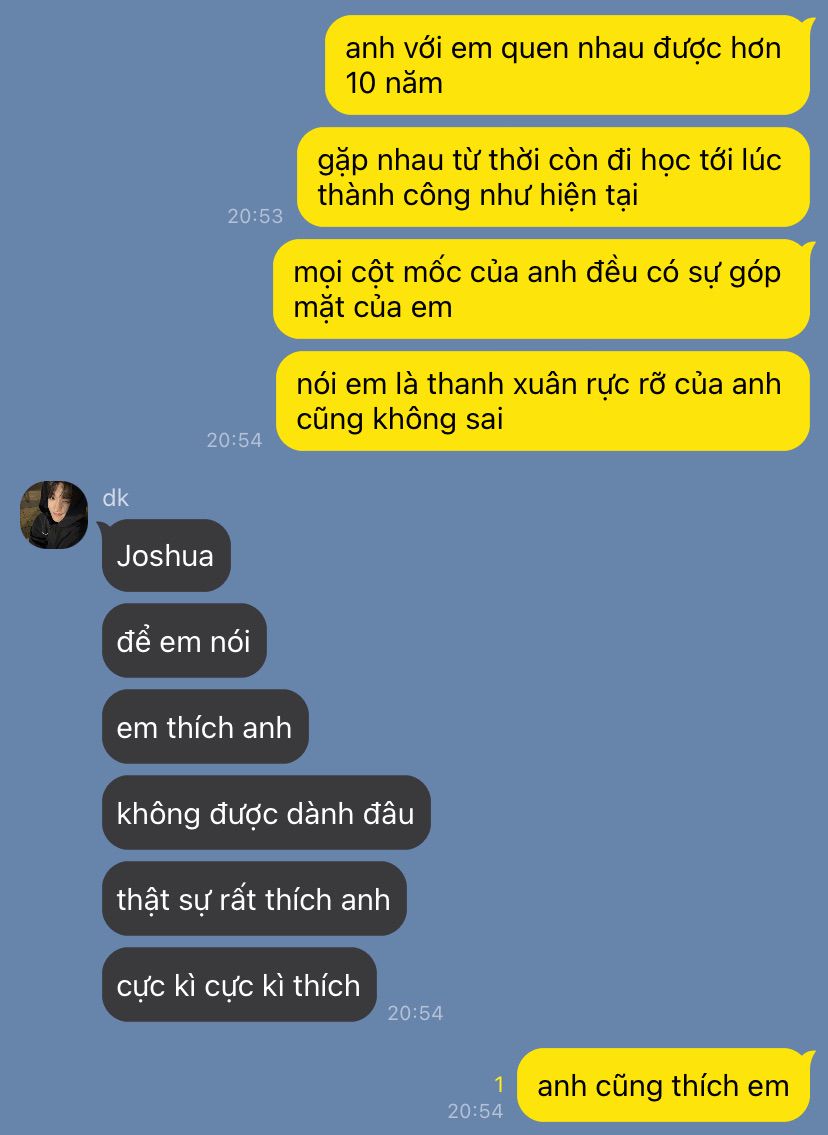Click the 20:54 timestamp beside yellow message
The image size is (828, 1135).
[x=234, y=440]
